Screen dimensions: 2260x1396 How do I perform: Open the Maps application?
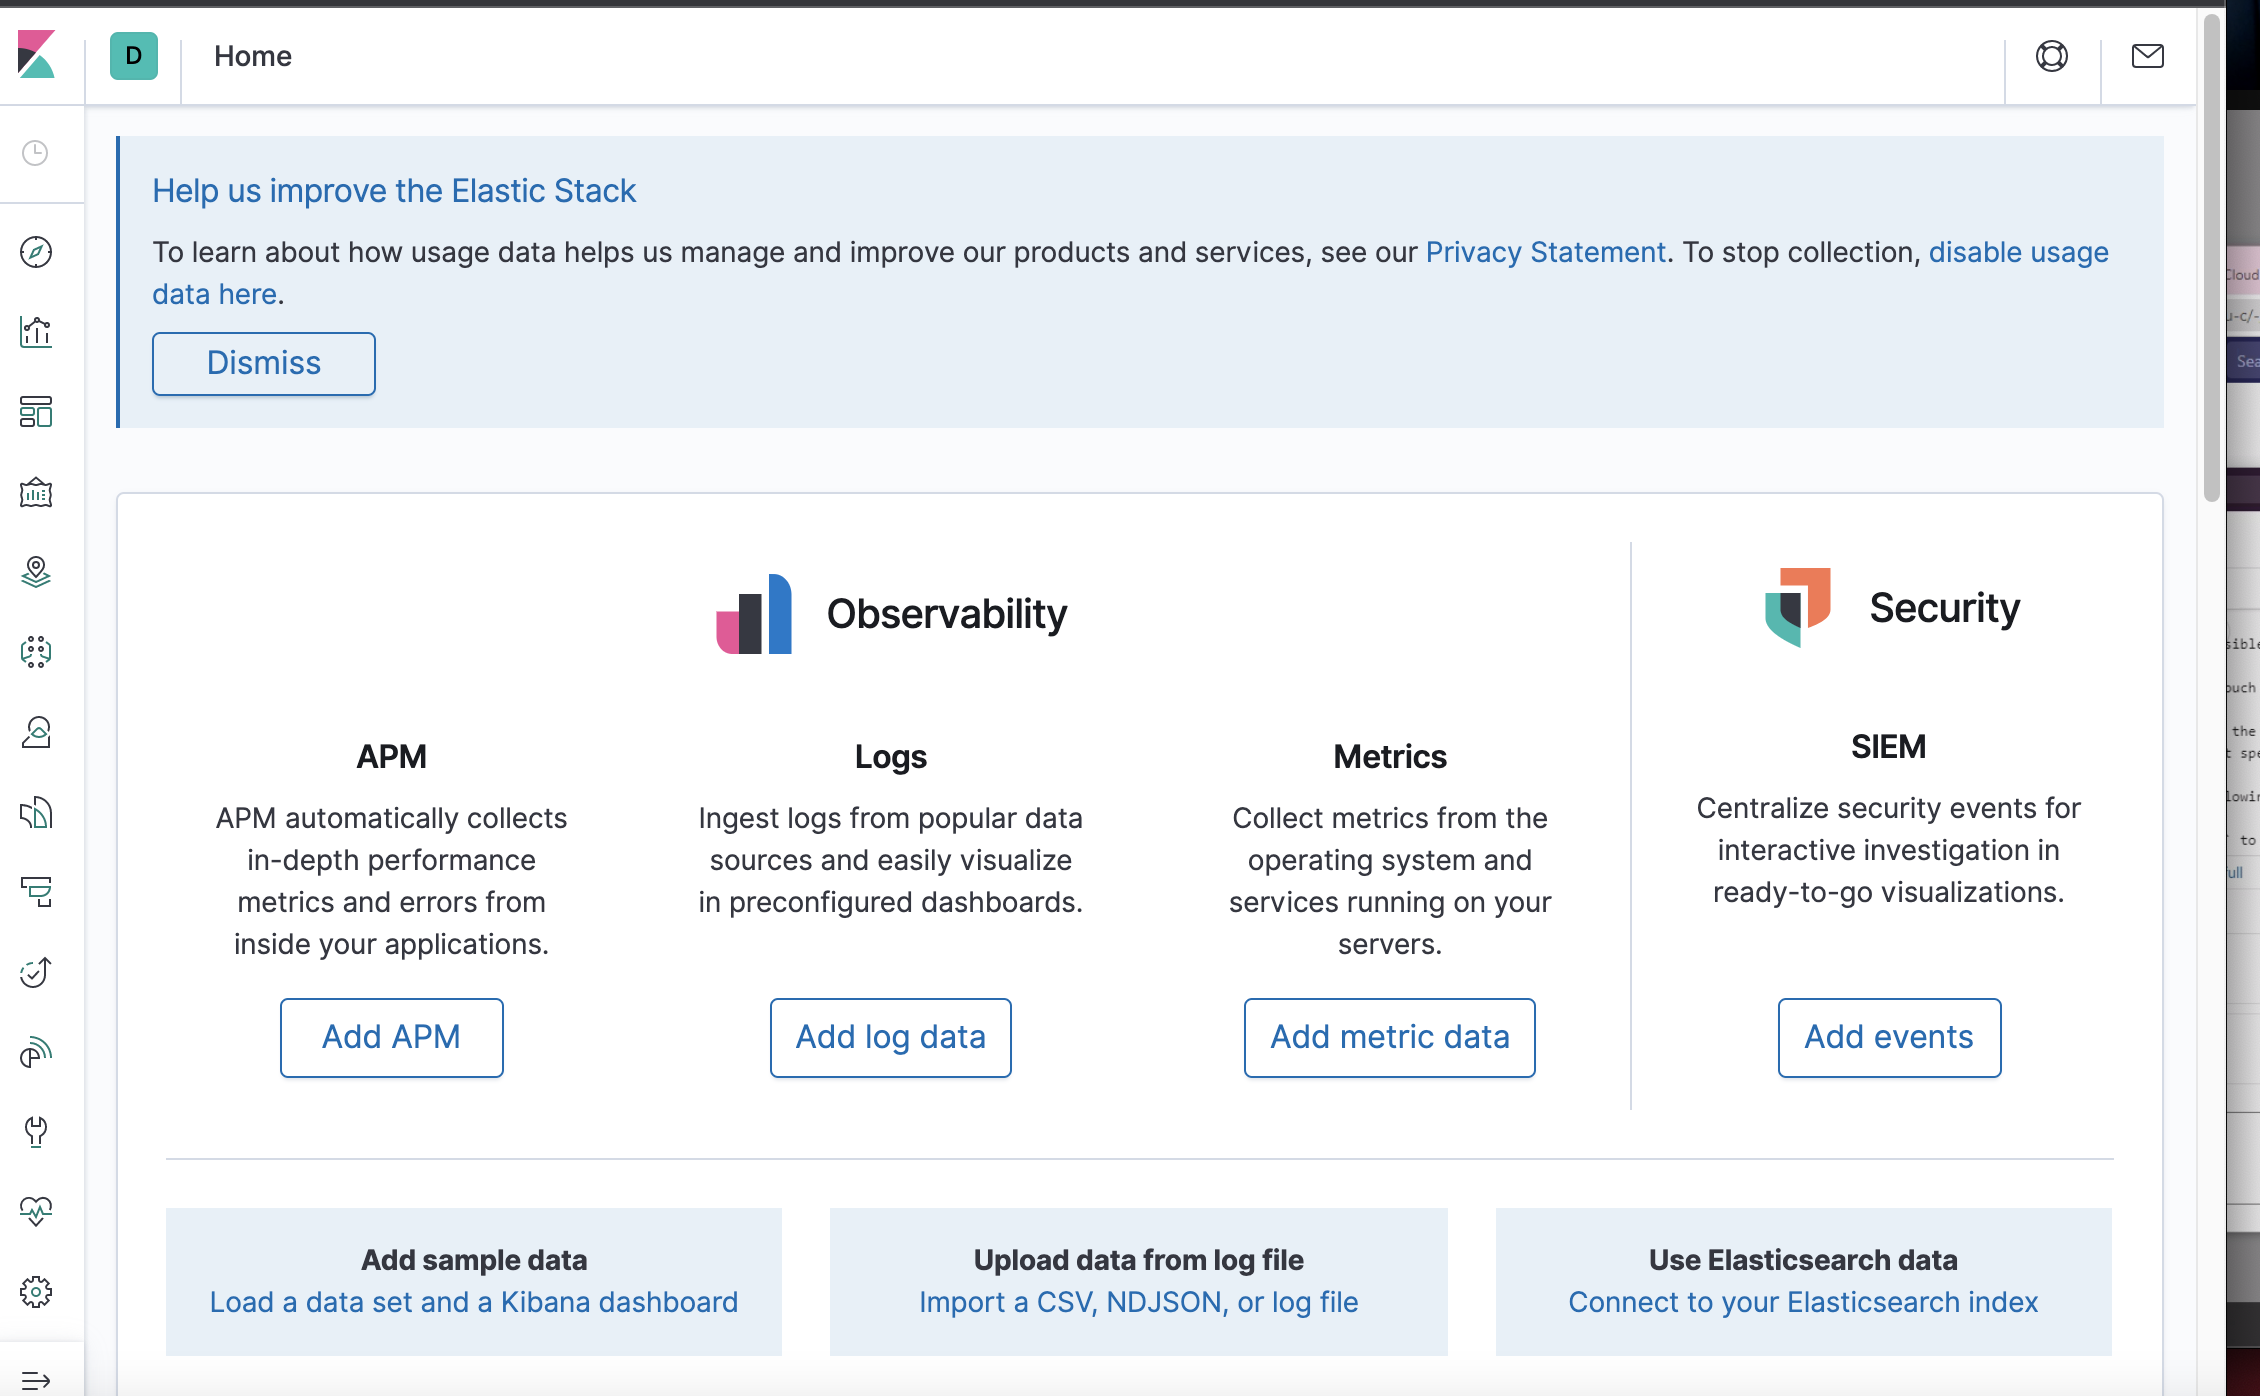(x=36, y=573)
